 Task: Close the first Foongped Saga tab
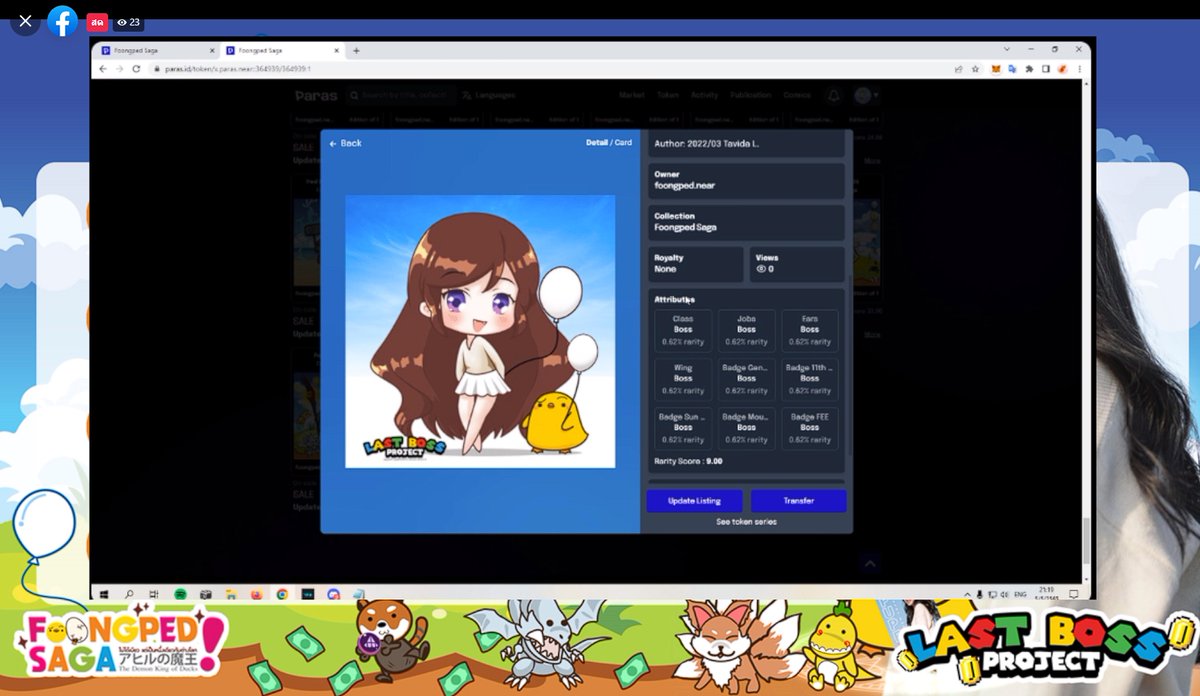coord(211,50)
